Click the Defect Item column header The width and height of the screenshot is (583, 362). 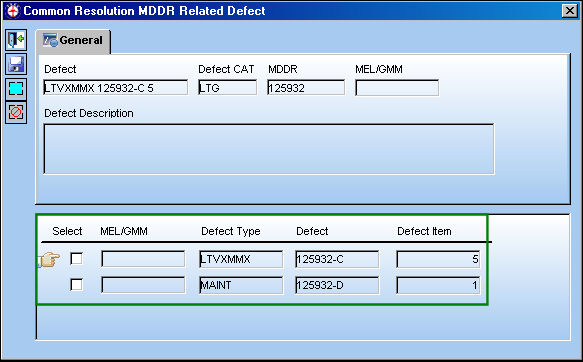tap(424, 231)
